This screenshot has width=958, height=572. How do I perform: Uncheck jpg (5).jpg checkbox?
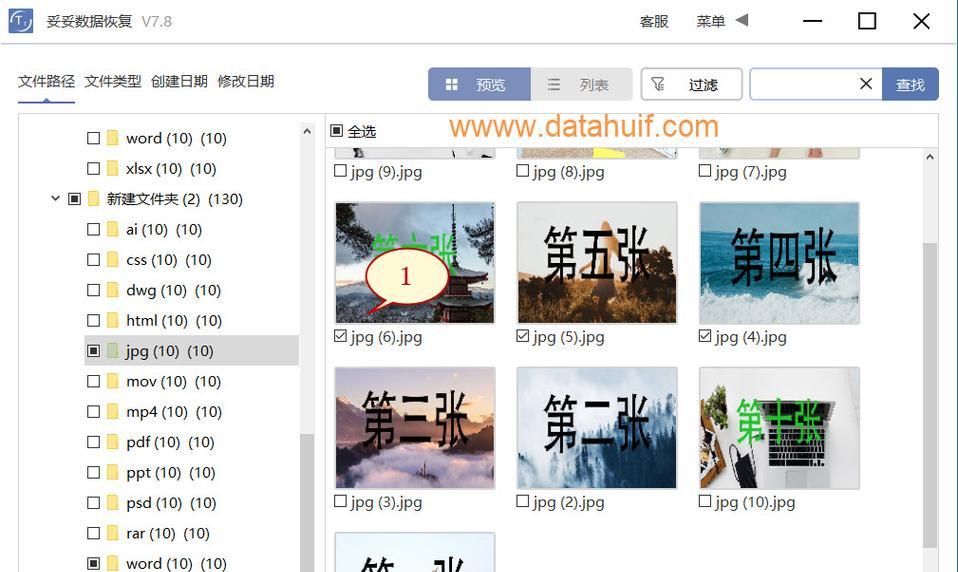pyautogui.click(x=522, y=336)
